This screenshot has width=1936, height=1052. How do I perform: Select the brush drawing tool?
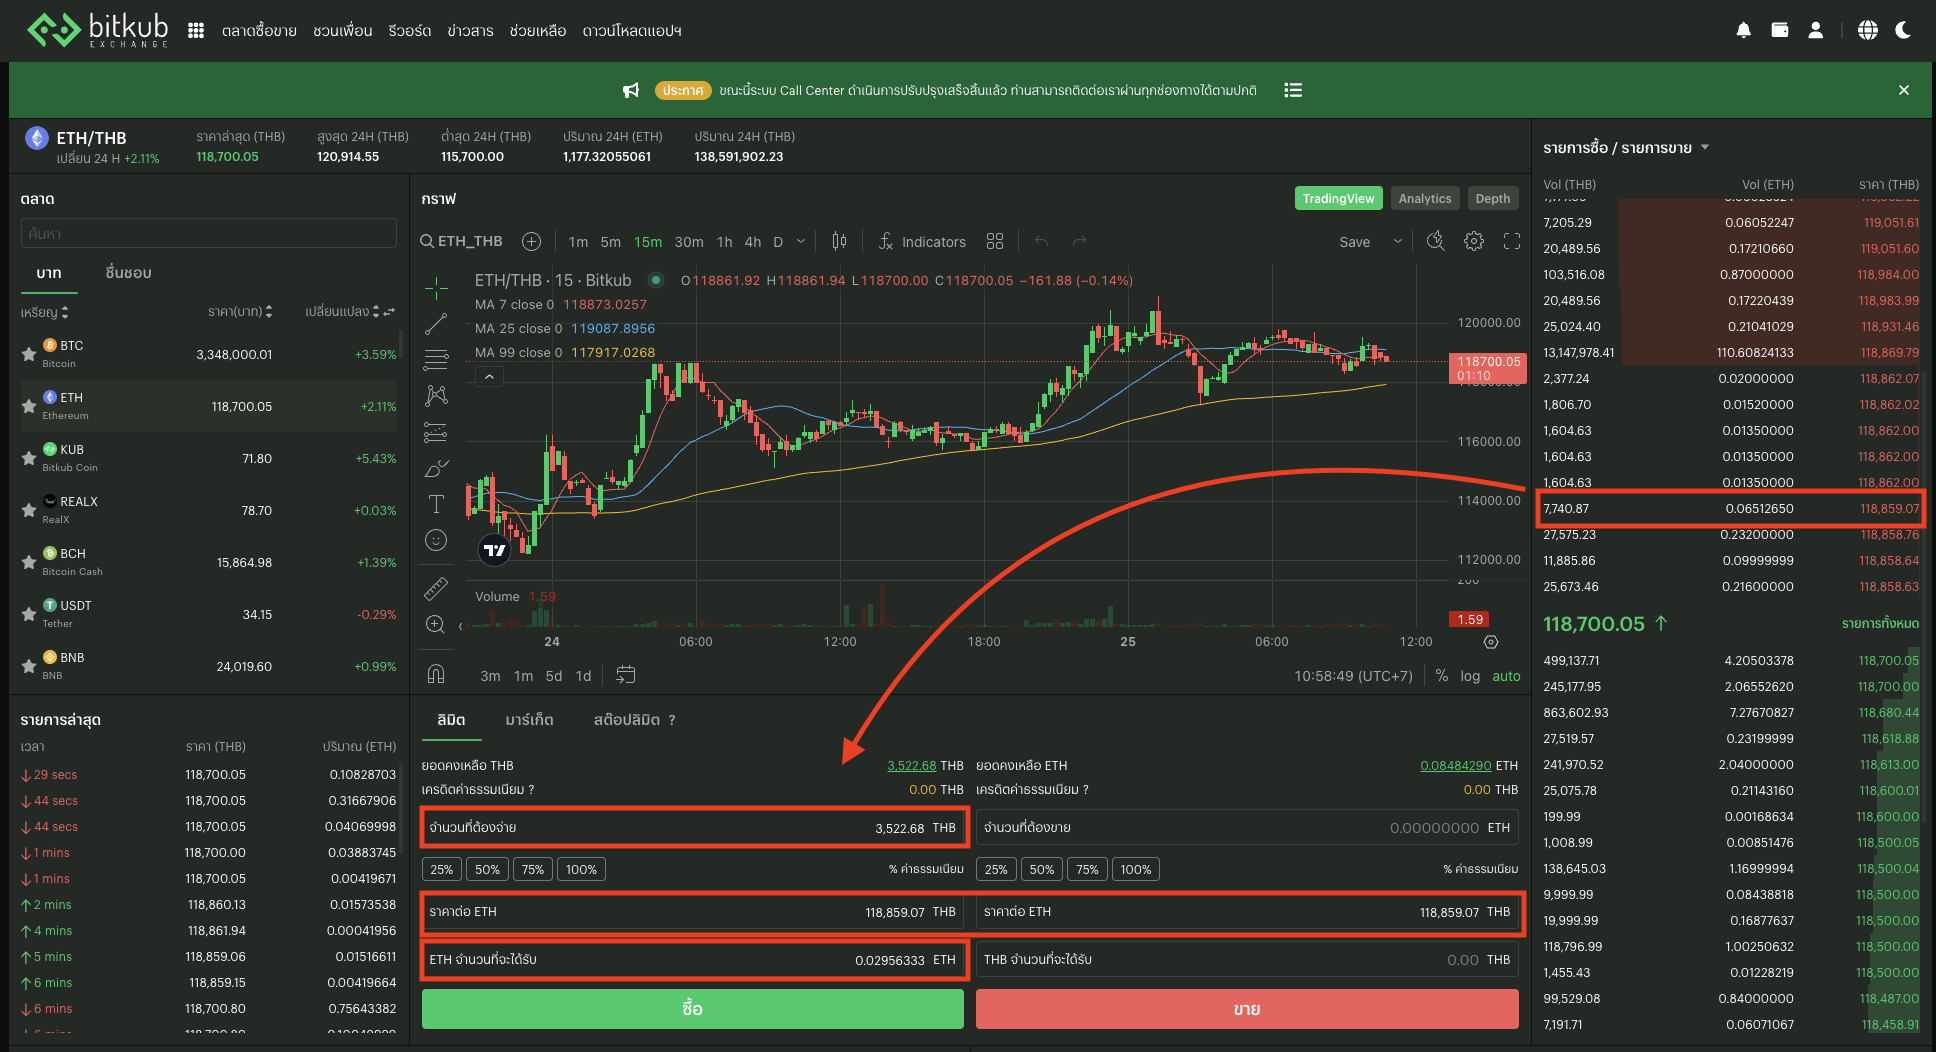[x=436, y=468]
